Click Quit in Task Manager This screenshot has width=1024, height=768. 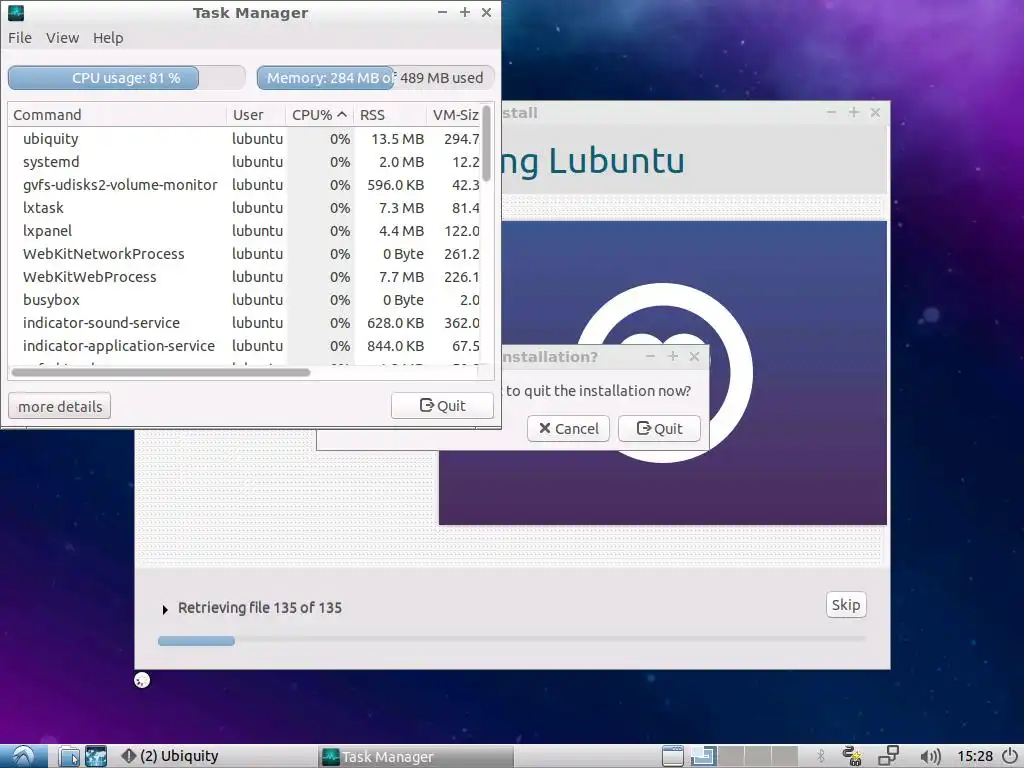(442, 406)
